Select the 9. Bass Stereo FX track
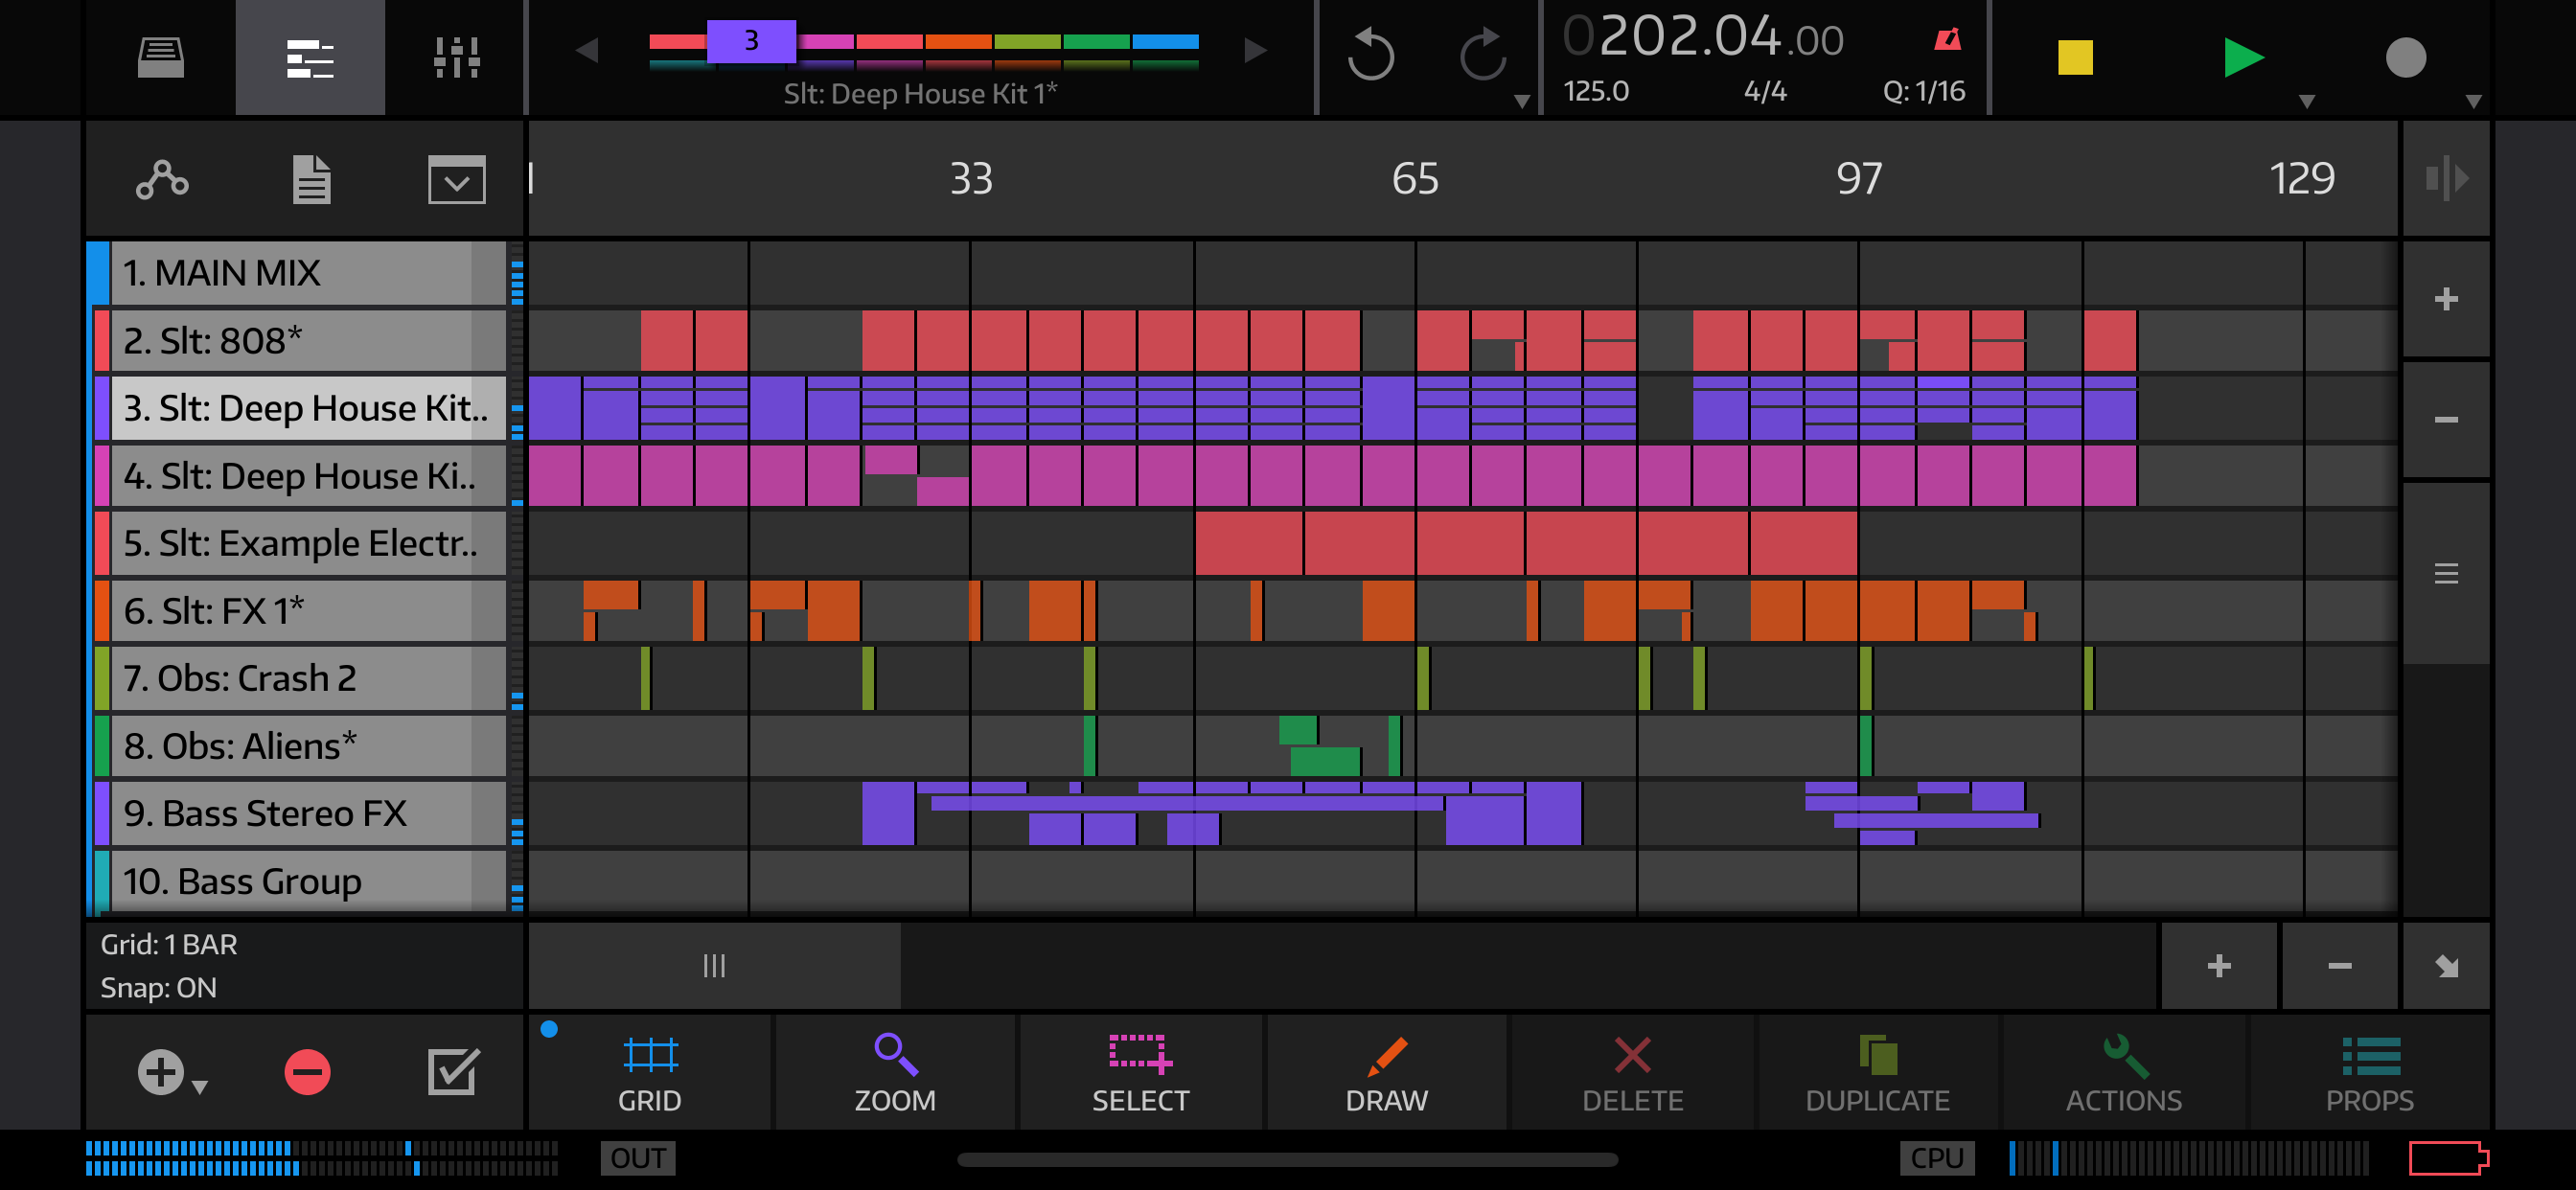The height and width of the screenshot is (1190, 2576). (308, 813)
